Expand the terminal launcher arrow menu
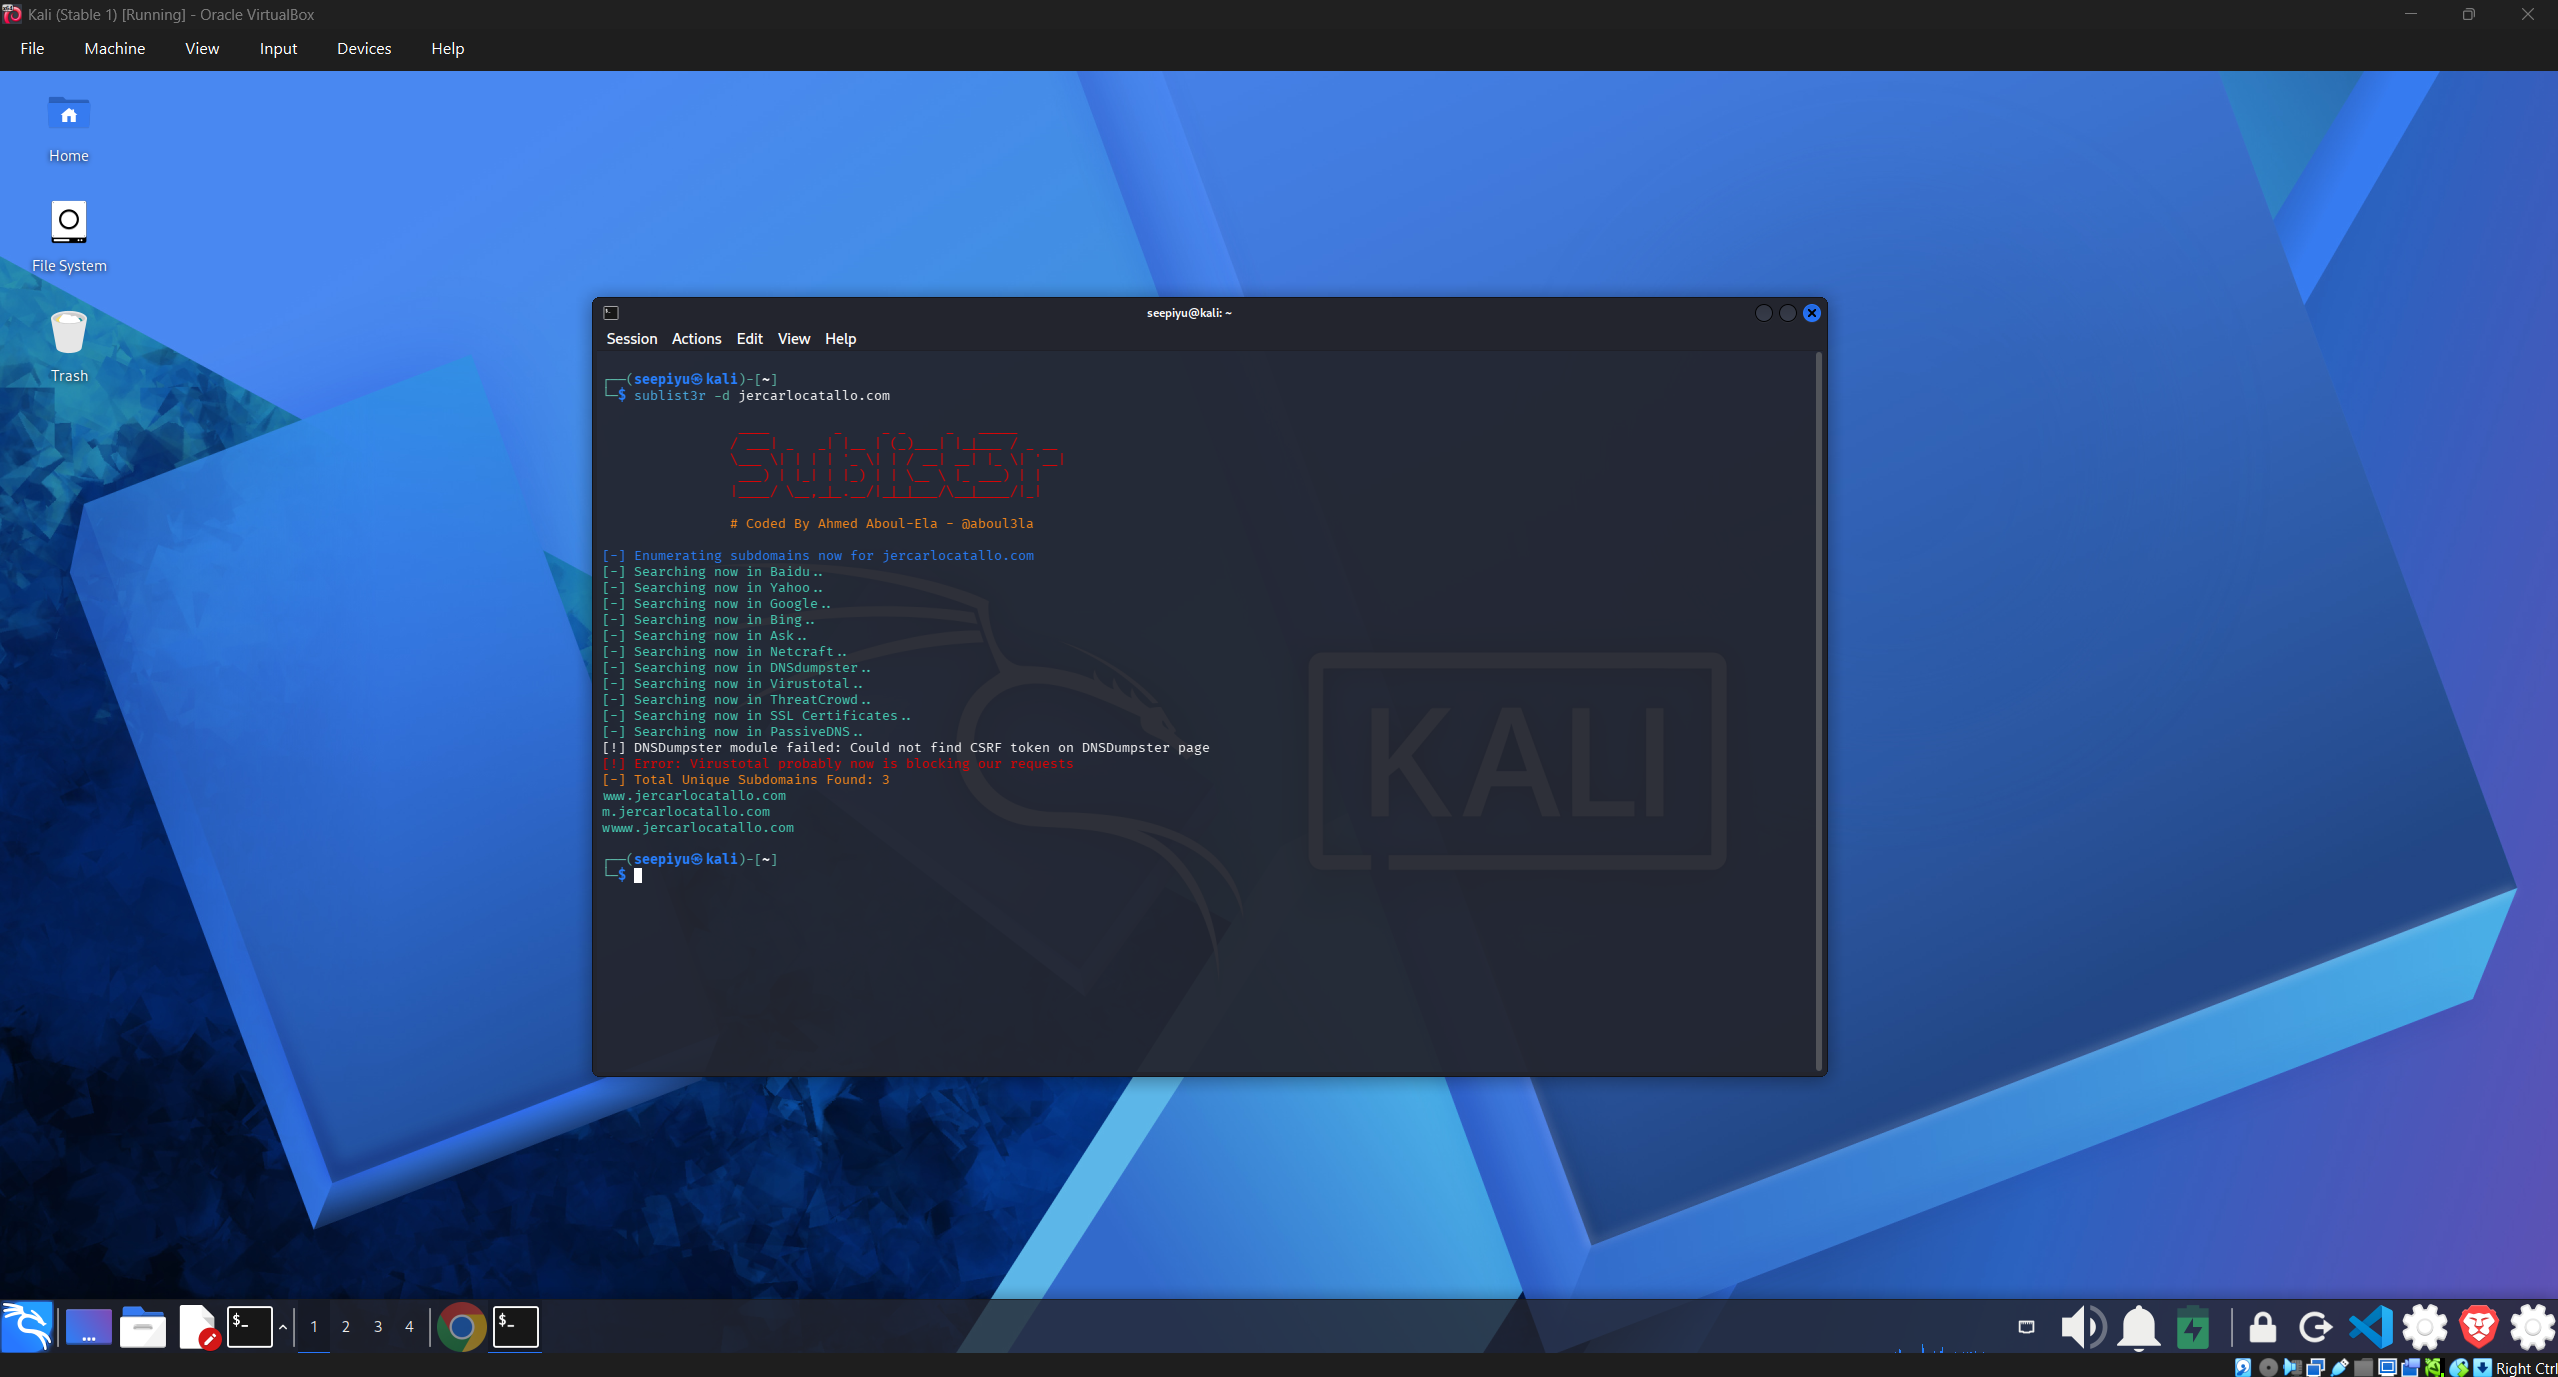Viewport: 2558px width, 1377px height. (283, 1327)
